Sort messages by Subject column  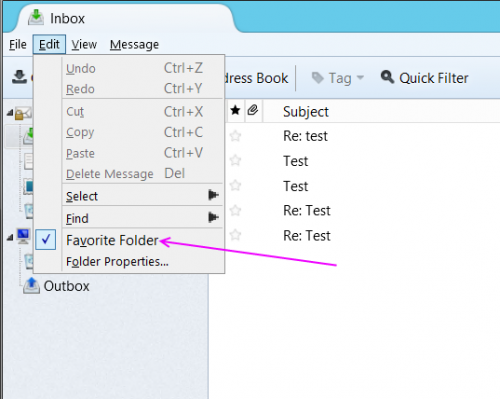[306, 112]
